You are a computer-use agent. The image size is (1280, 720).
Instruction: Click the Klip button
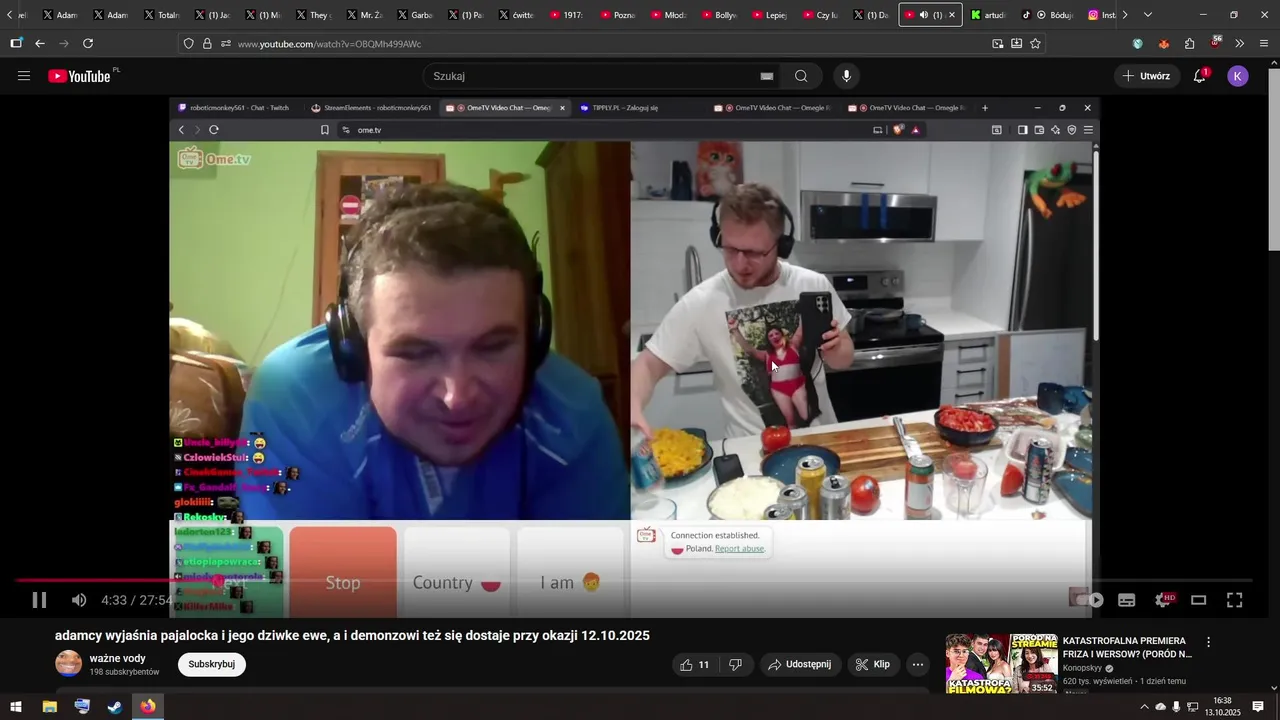[873, 664]
